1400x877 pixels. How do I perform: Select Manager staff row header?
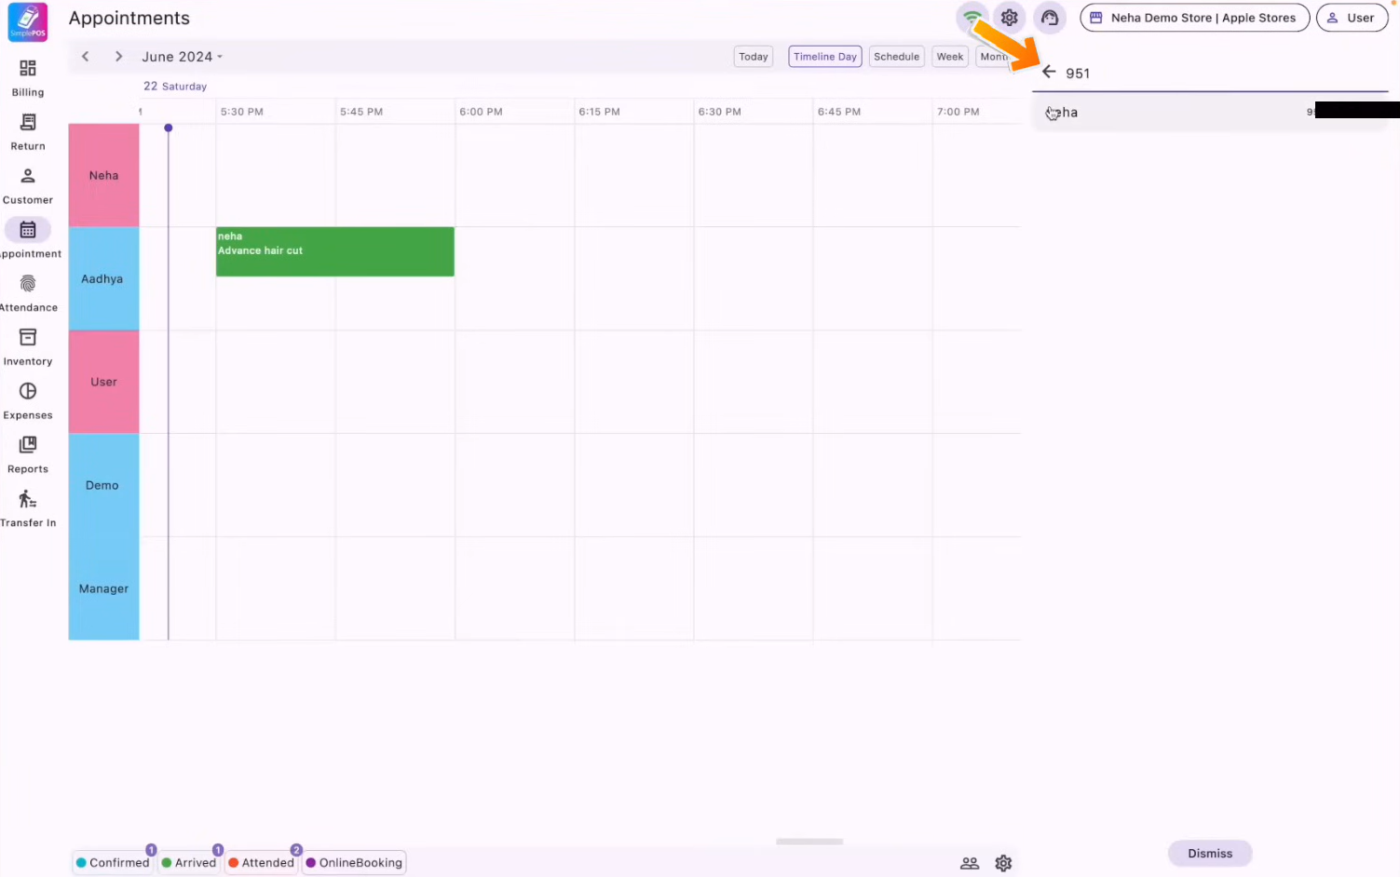(x=104, y=589)
